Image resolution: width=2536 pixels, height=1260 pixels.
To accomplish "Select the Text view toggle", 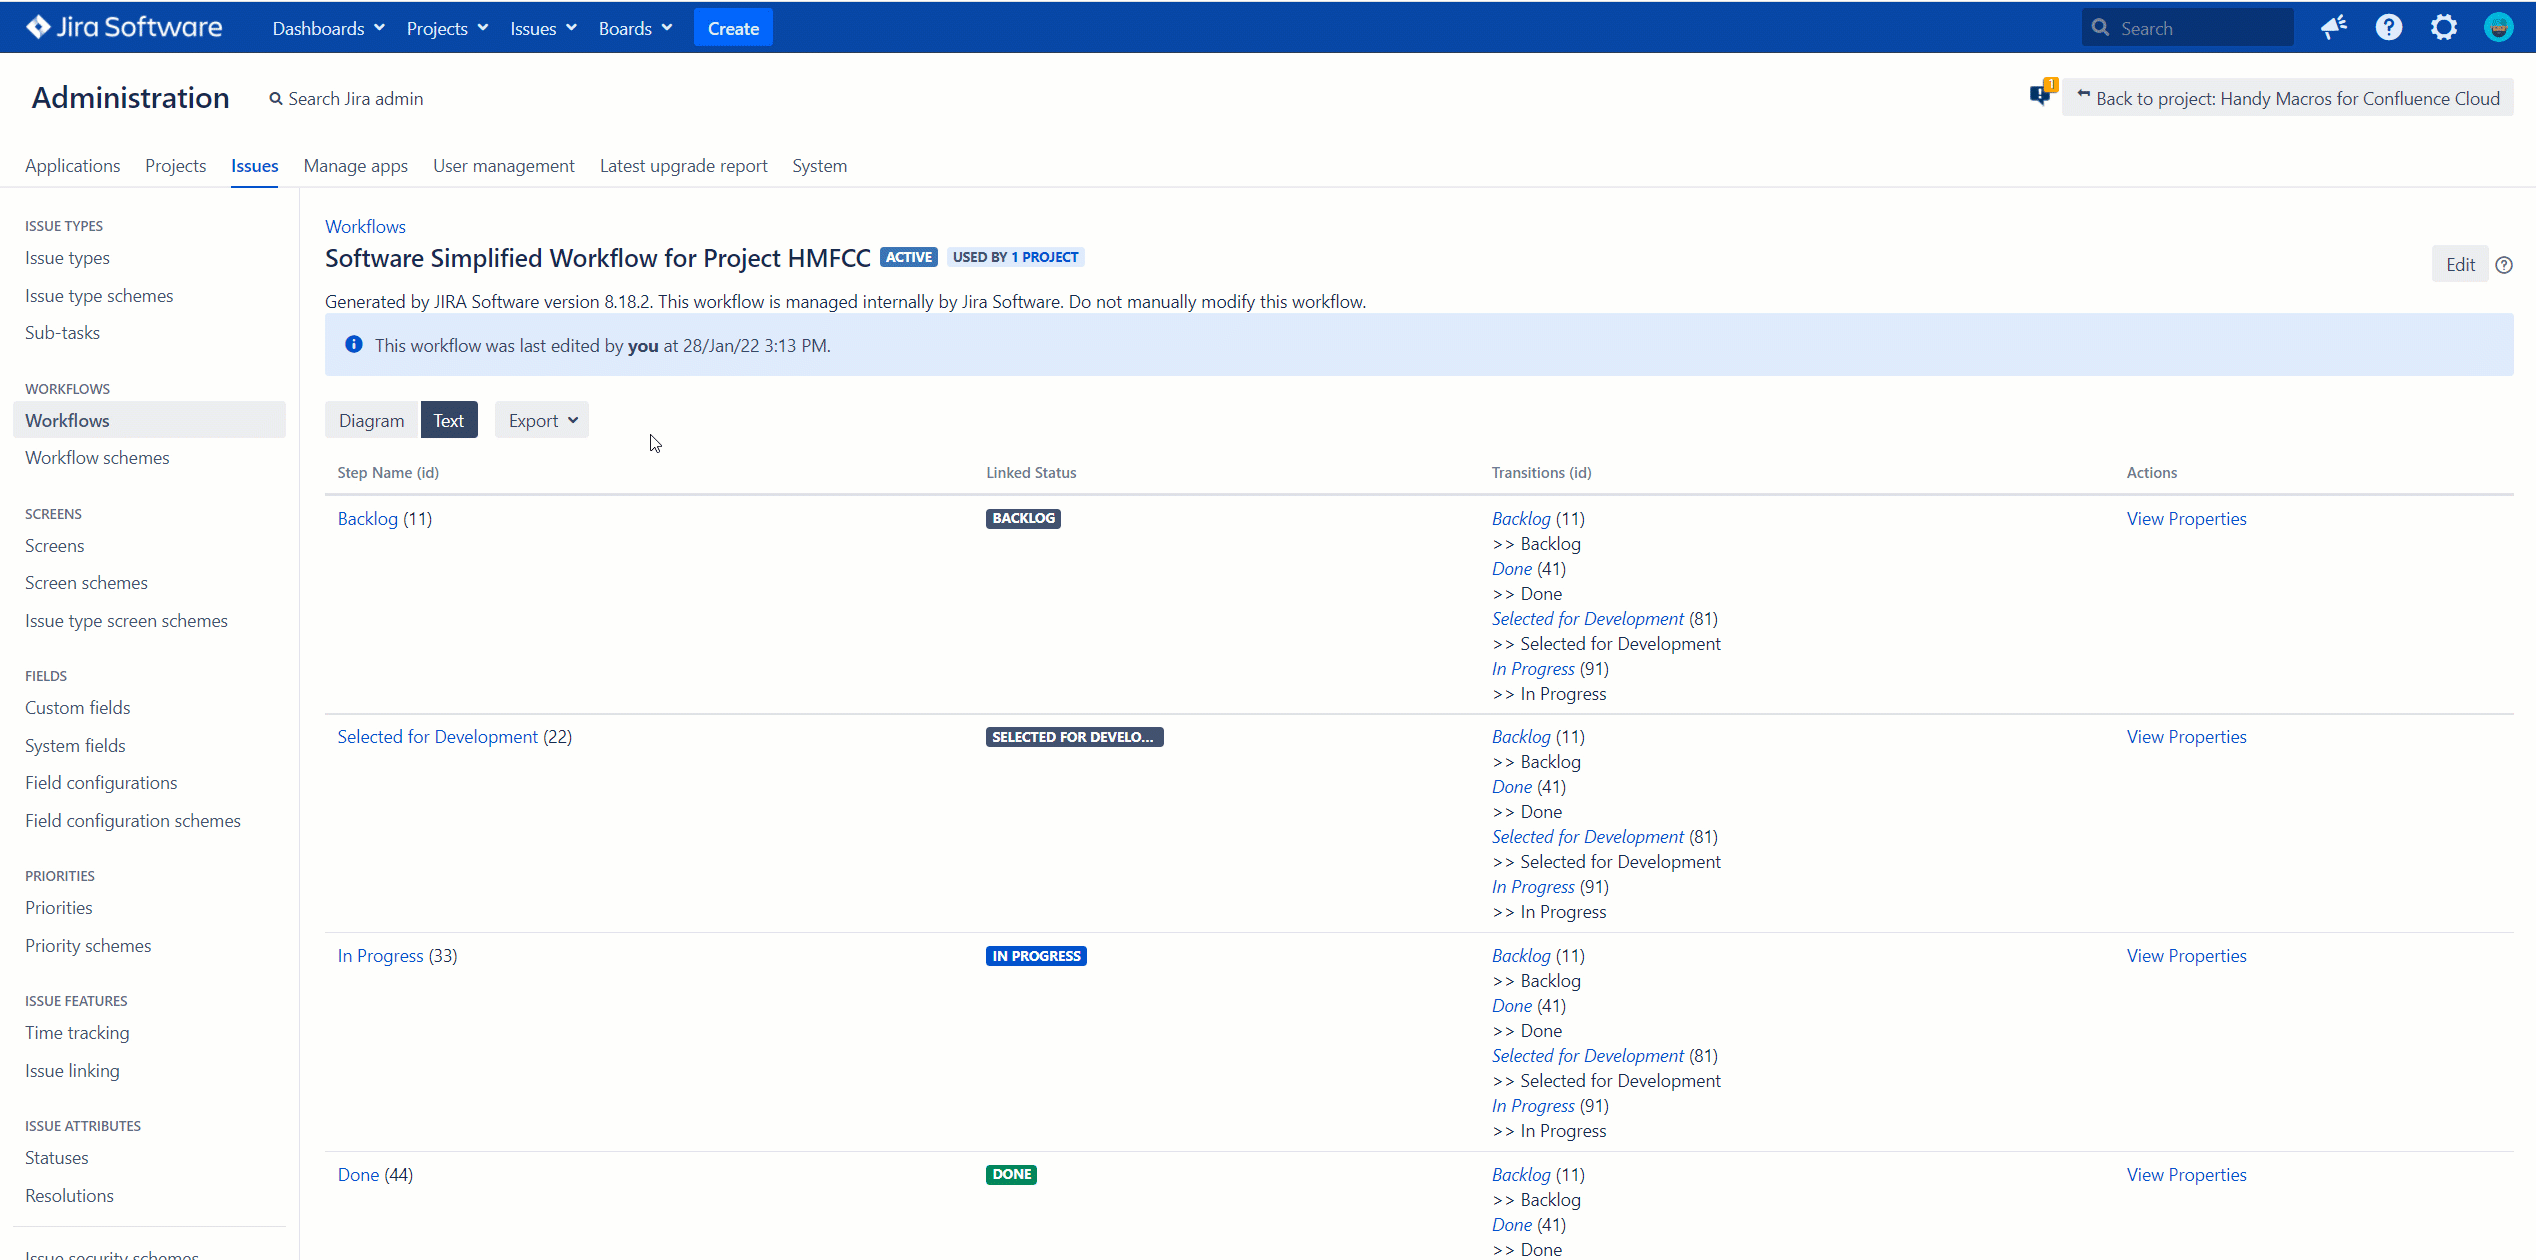I will point(448,421).
